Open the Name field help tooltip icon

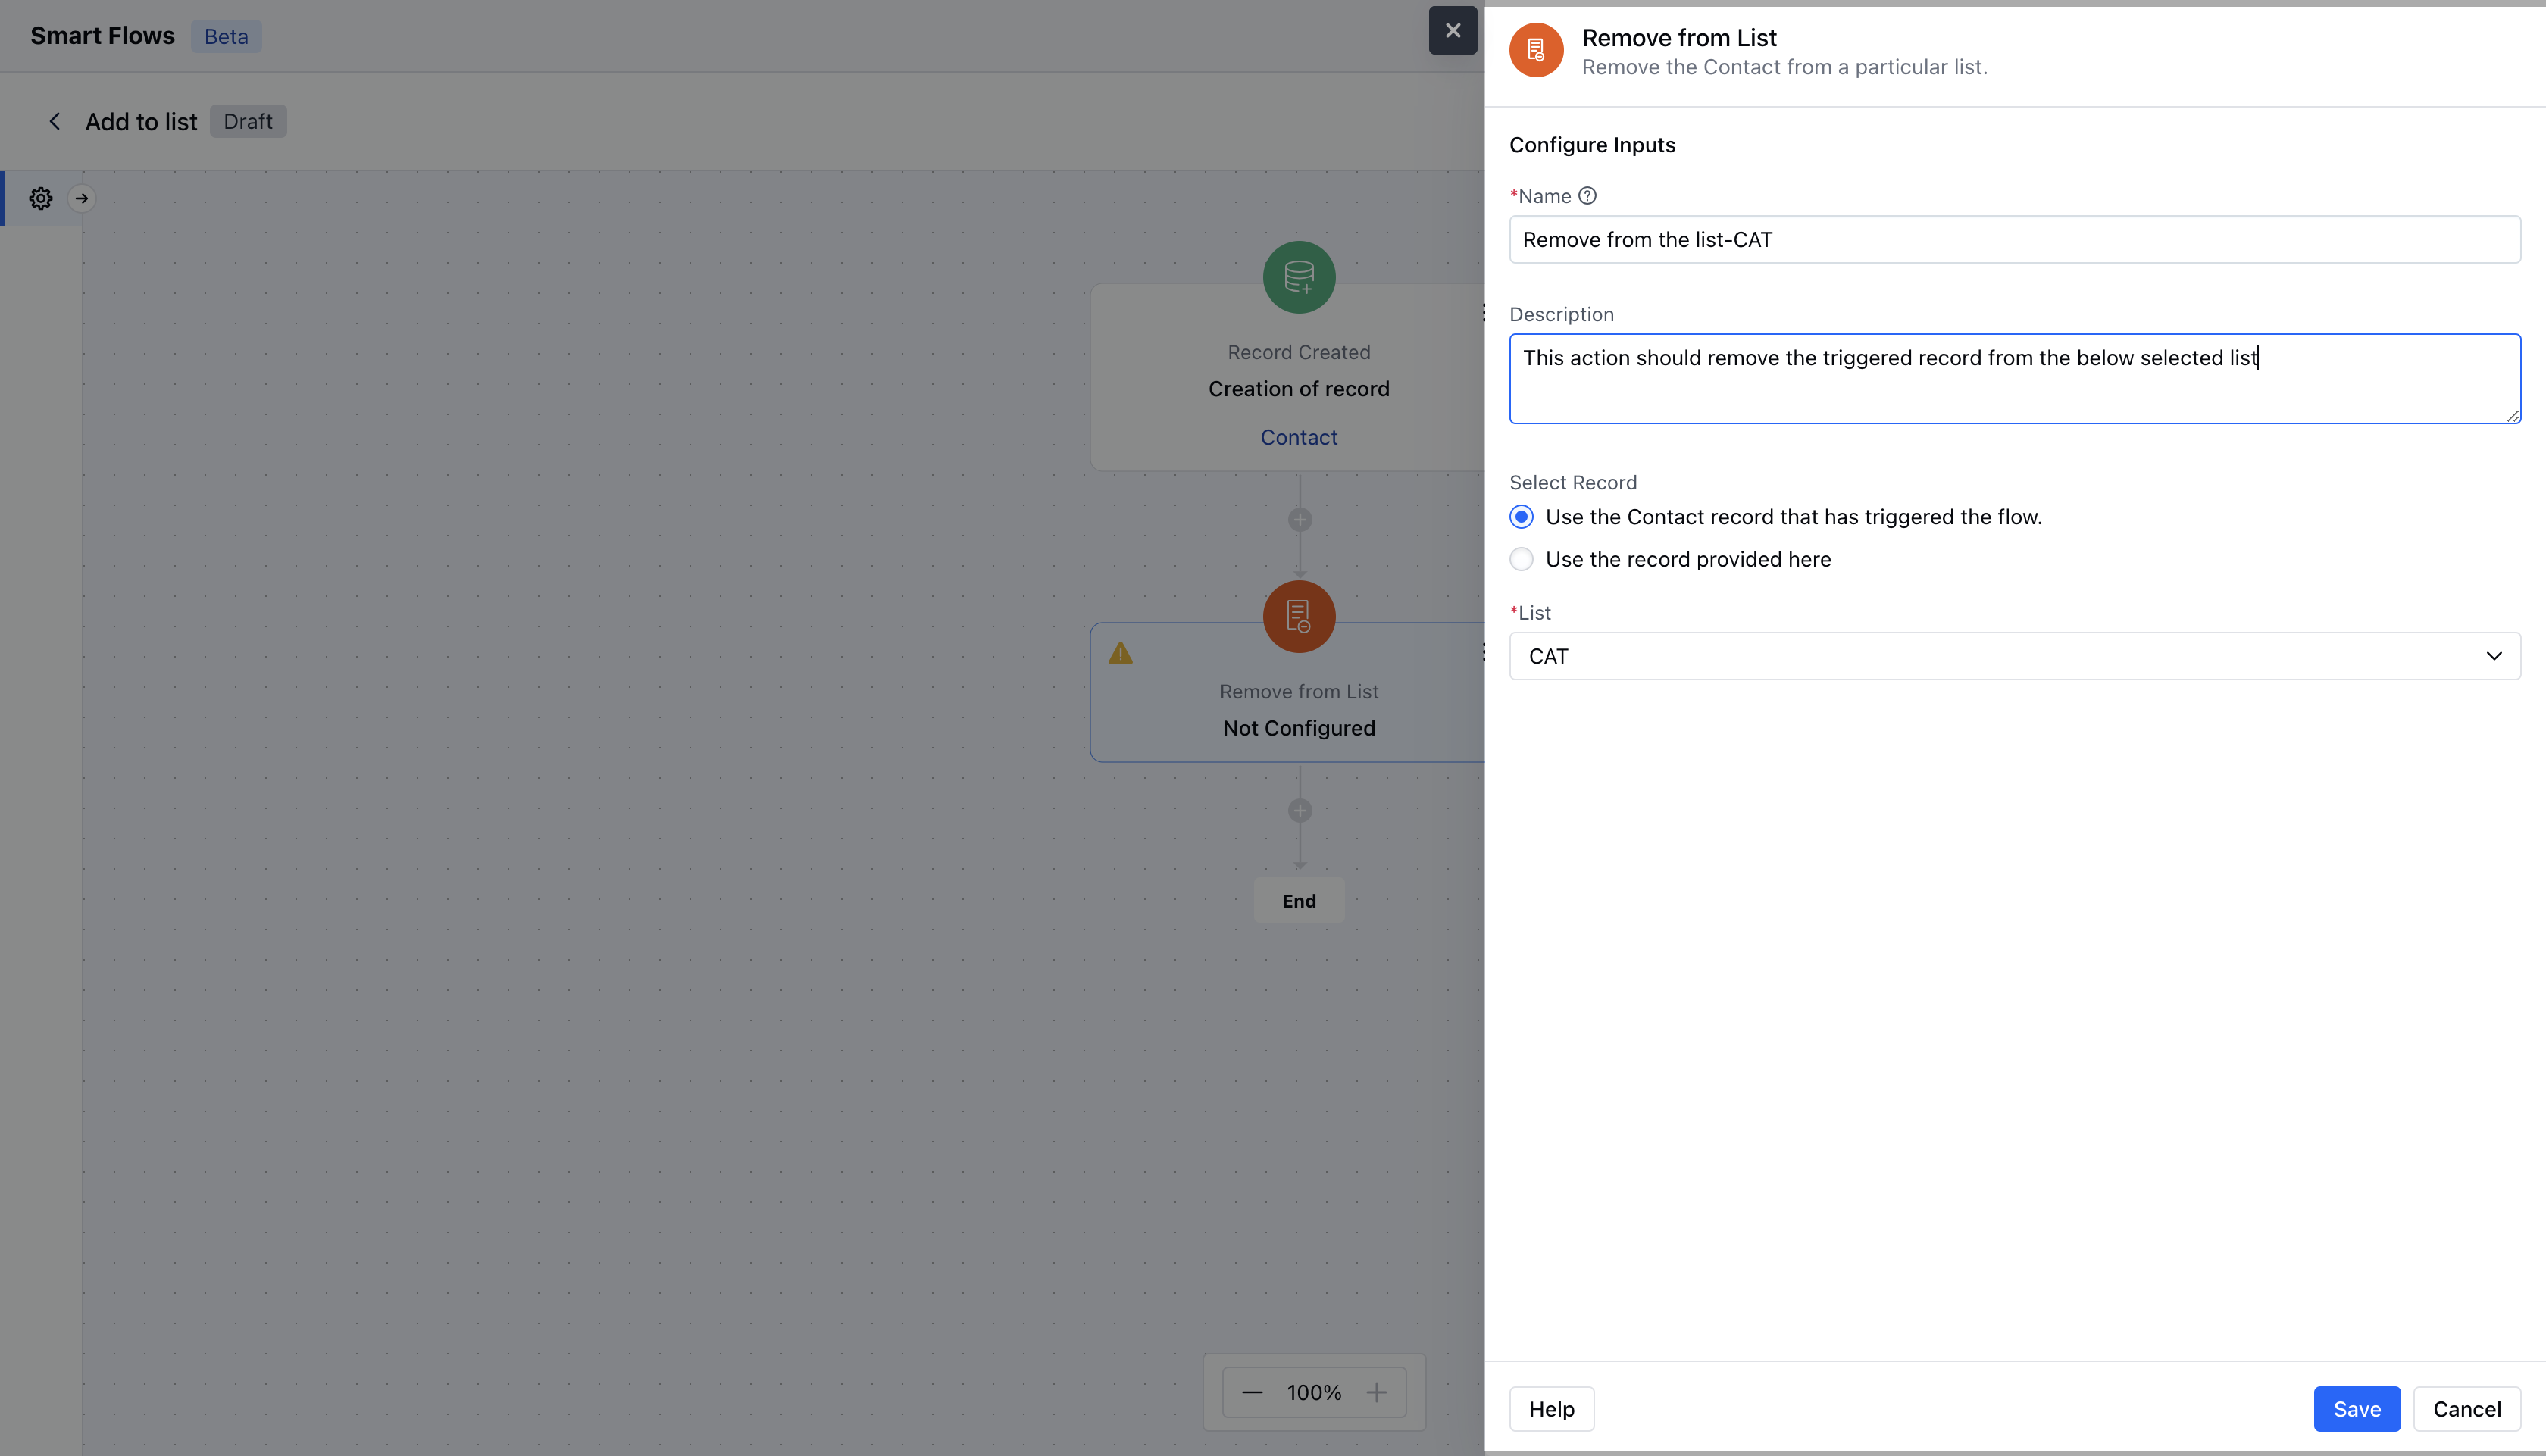pyautogui.click(x=1587, y=195)
